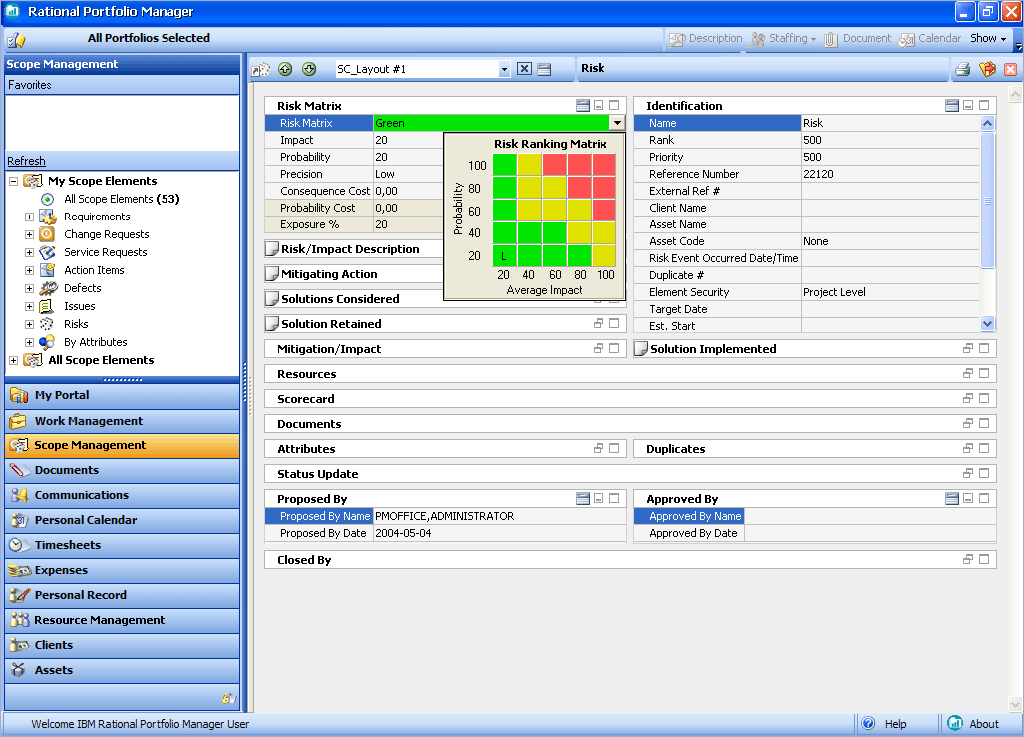Click the Expenses money icon
Image resolution: width=1024 pixels, height=737 pixels.
pos(20,571)
